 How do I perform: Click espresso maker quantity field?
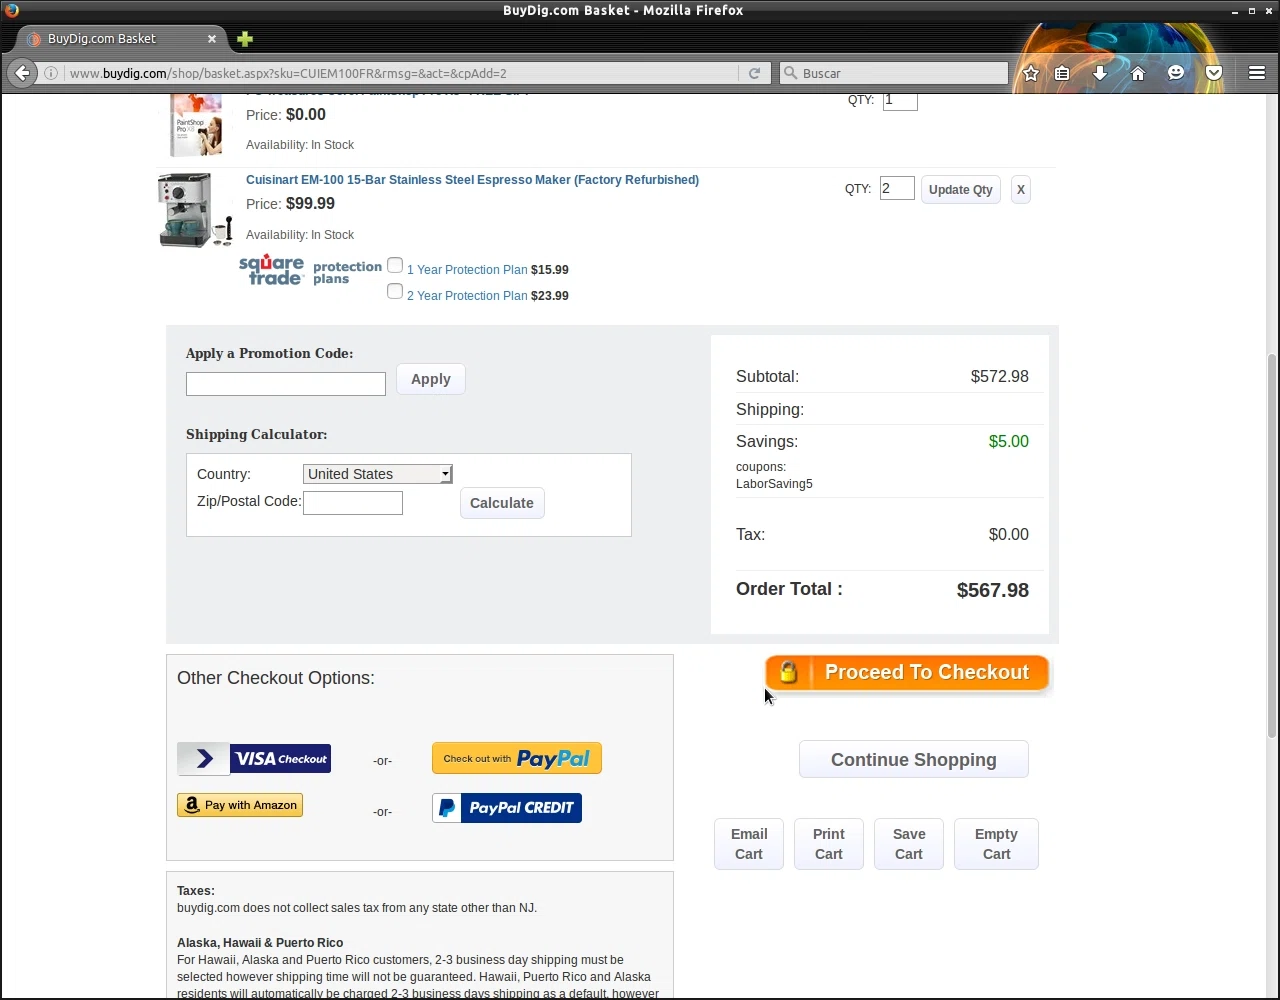897,188
